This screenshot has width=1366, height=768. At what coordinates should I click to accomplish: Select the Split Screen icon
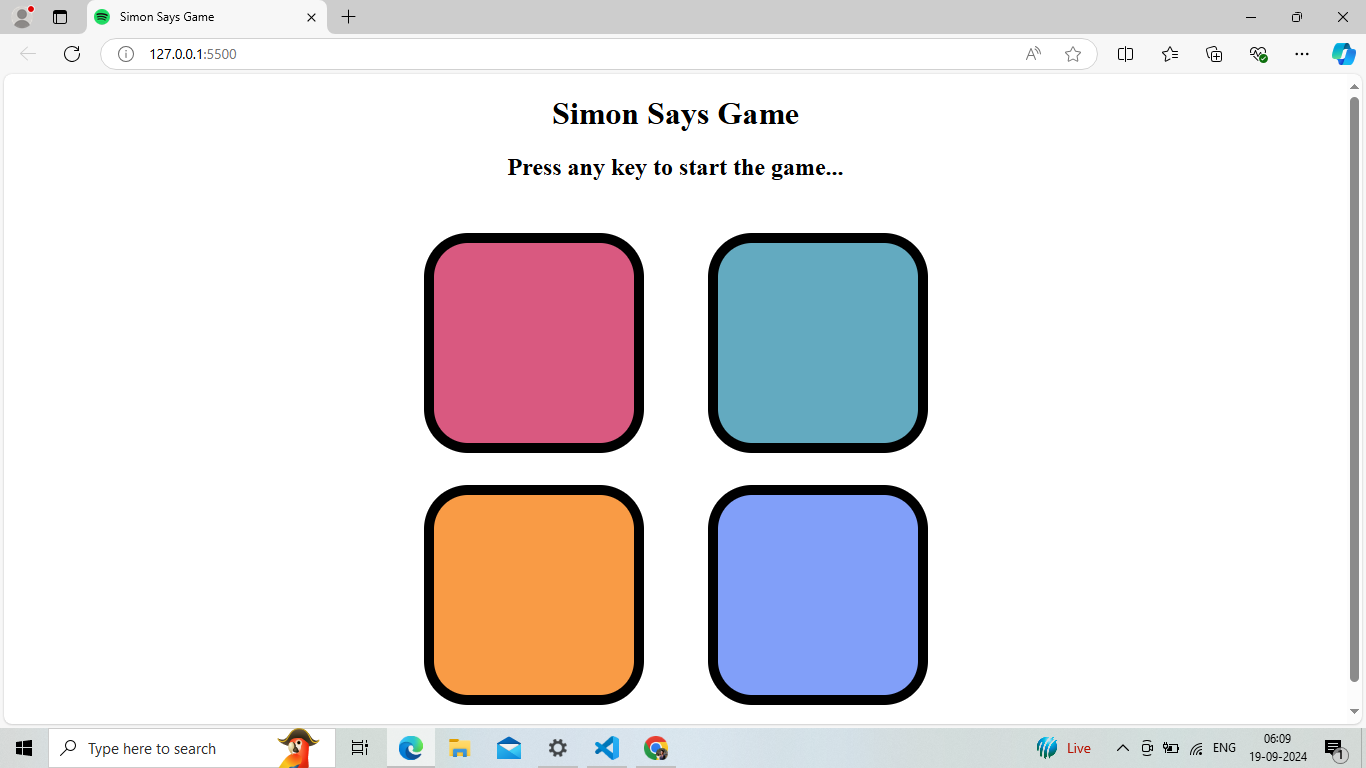pyautogui.click(x=1125, y=54)
